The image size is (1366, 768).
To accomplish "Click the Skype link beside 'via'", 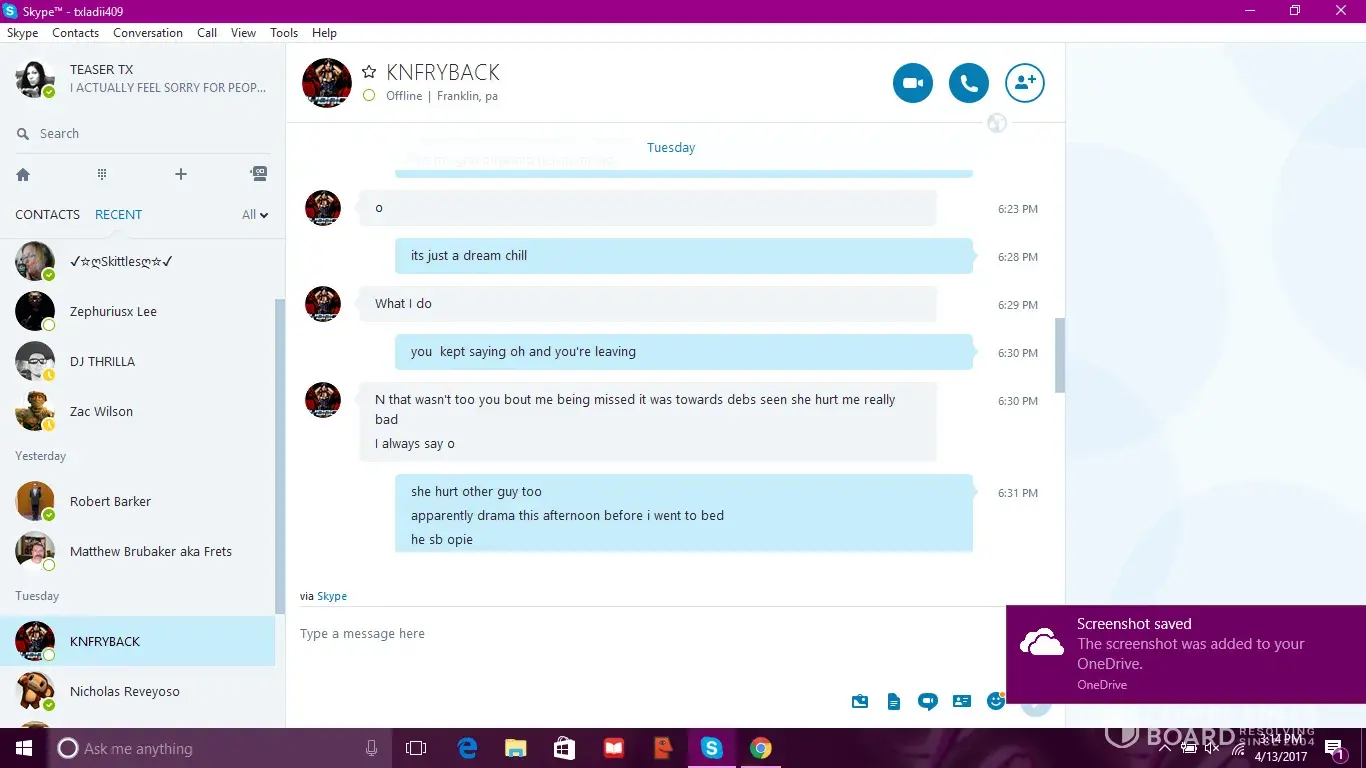I will [x=332, y=596].
